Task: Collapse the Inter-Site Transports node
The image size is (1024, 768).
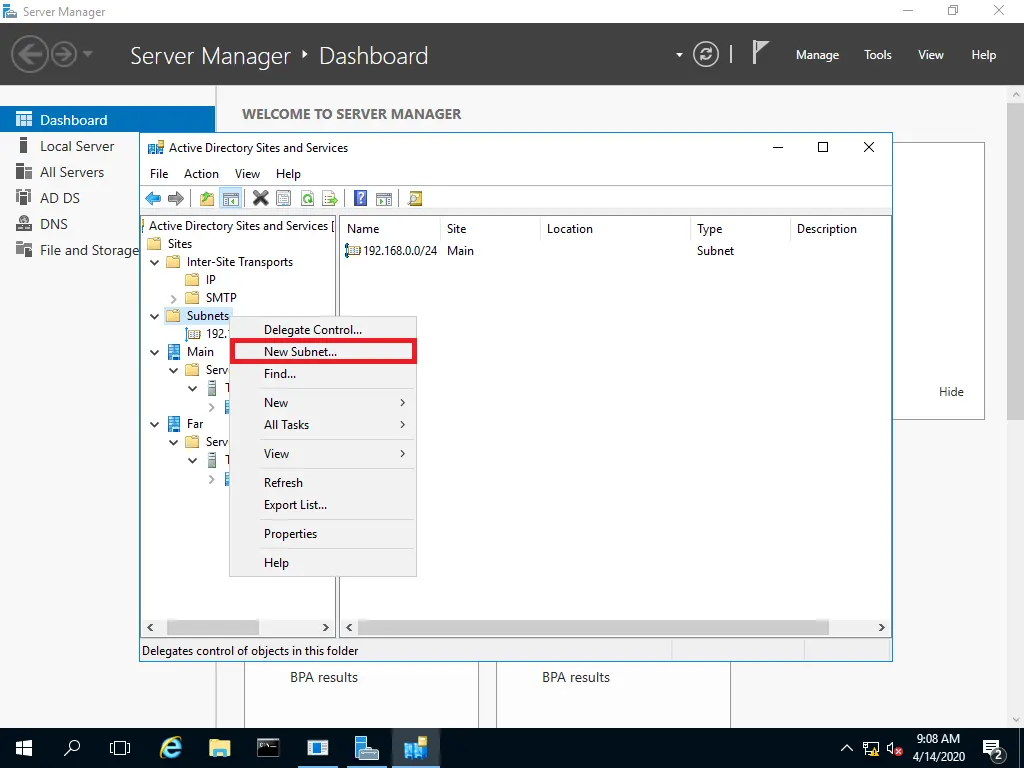Action: [155, 262]
